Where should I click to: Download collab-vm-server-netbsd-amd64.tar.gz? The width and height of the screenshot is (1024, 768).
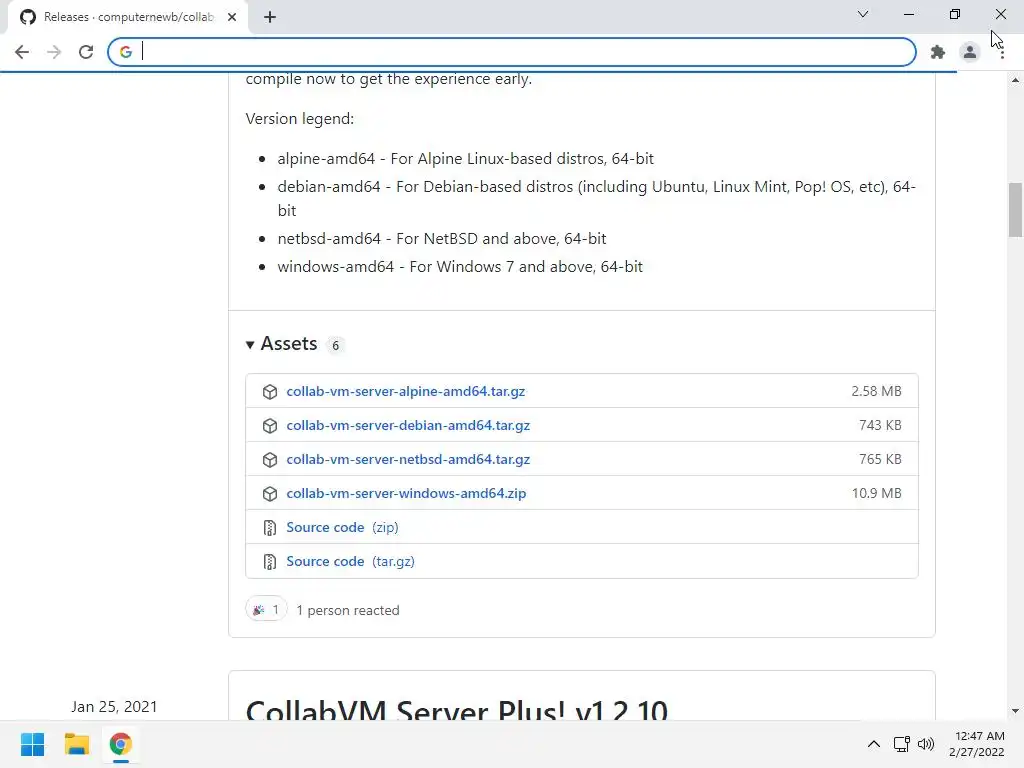(408, 459)
